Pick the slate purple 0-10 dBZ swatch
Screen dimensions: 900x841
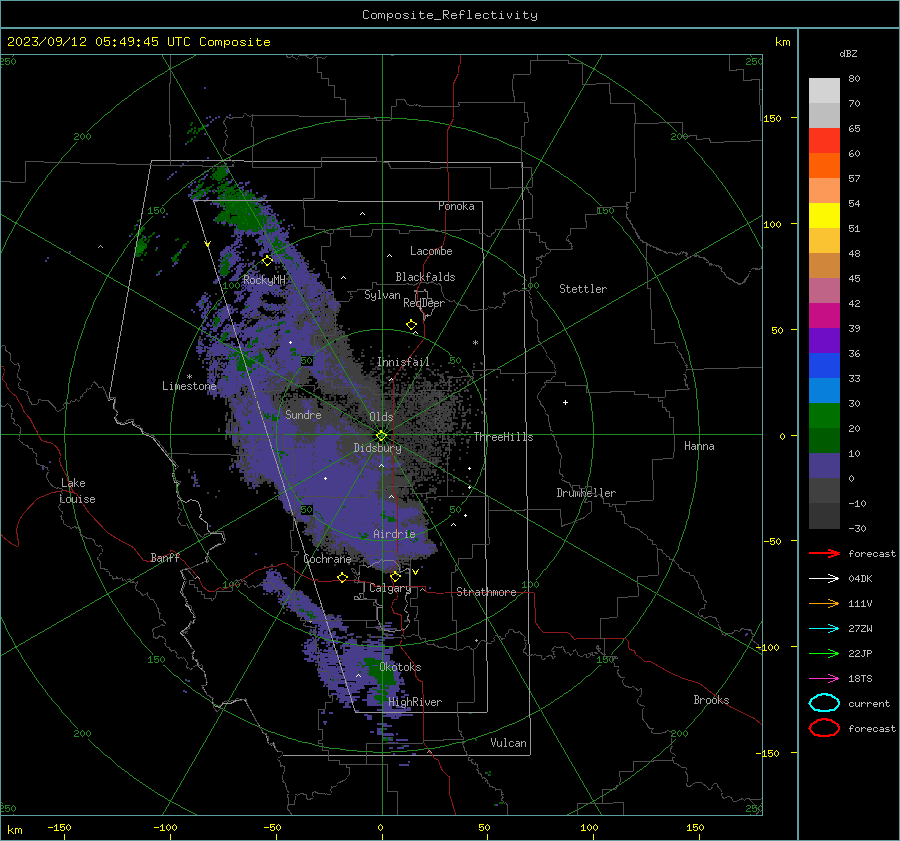point(824,465)
